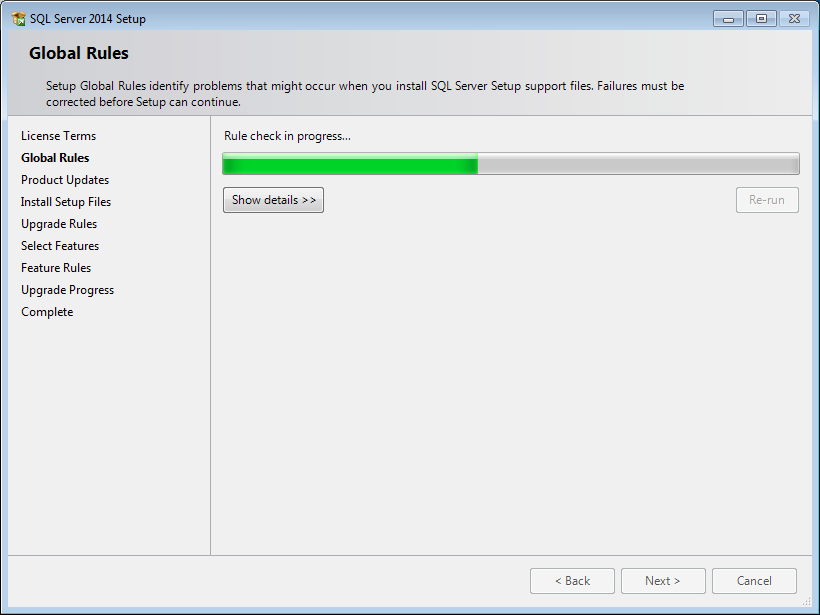Click the 'SQL Server 2014 Setup' title text

(88, 19)
